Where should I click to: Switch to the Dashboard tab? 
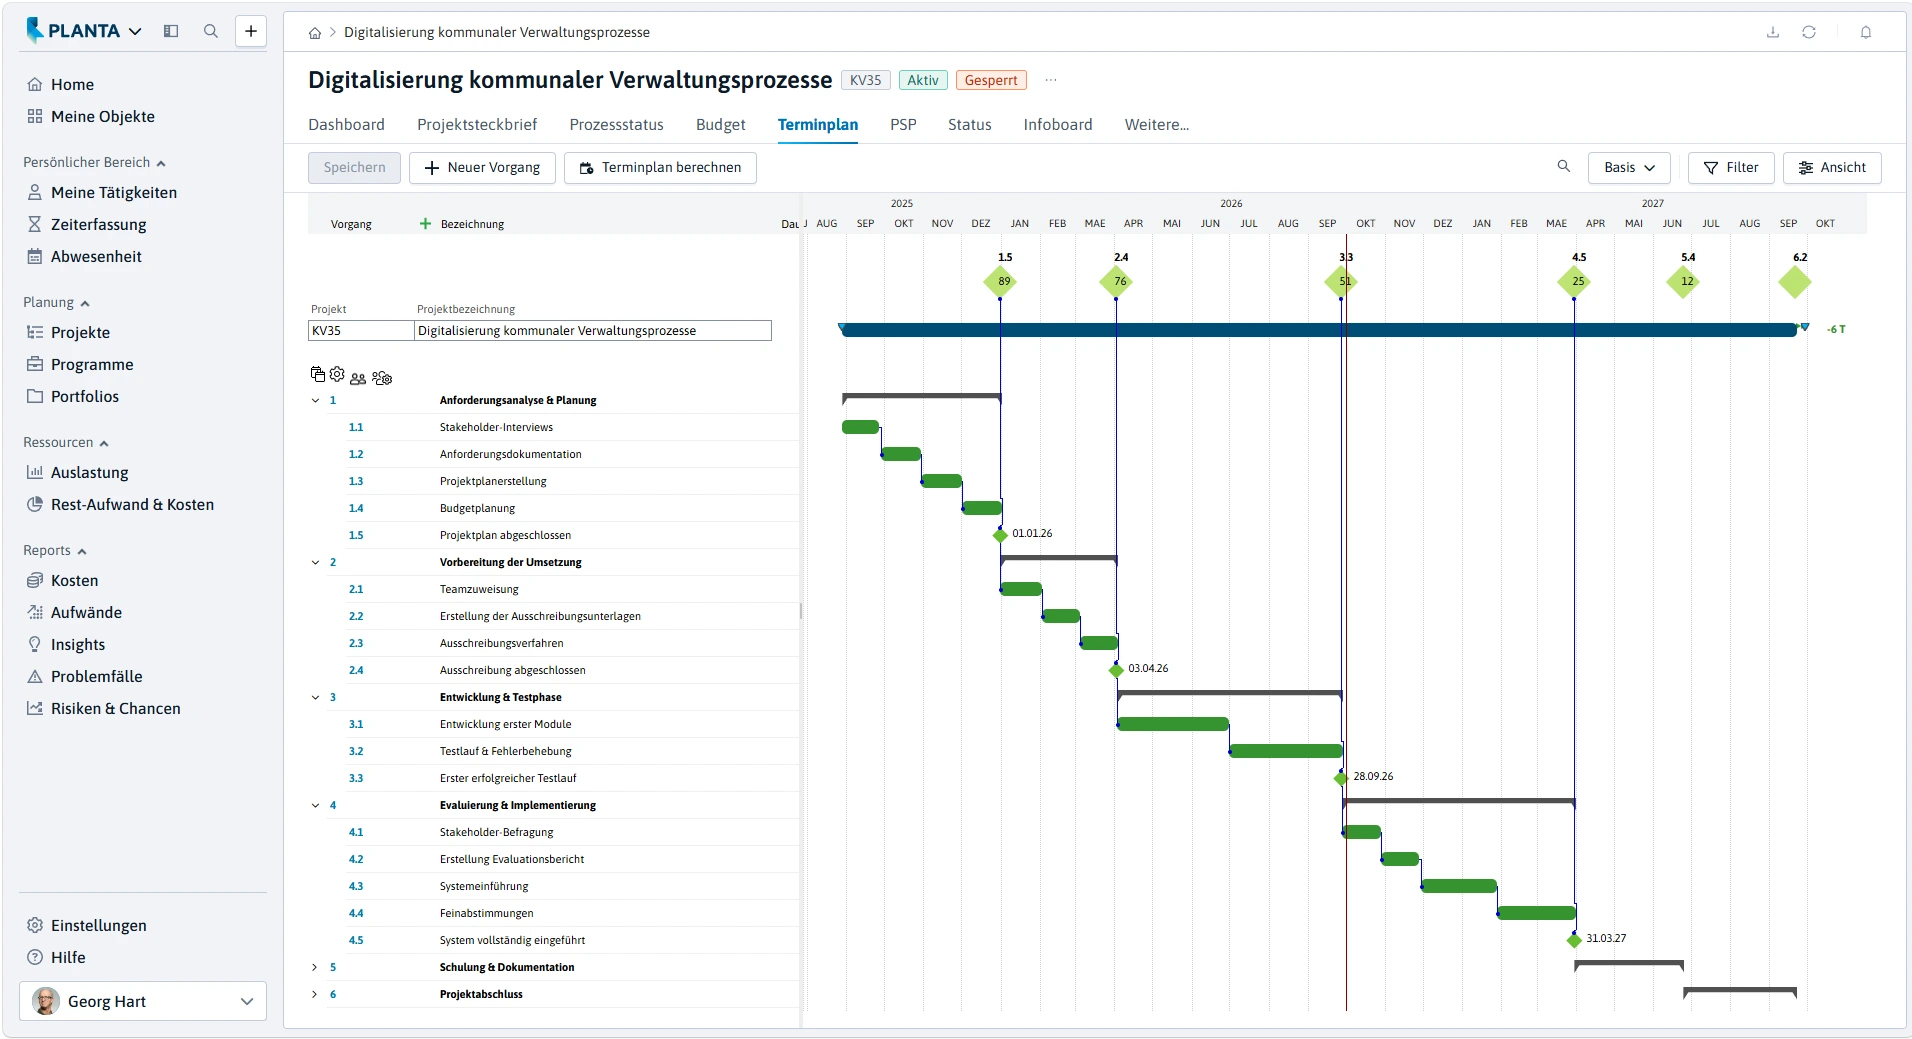pyautogui.click(x=346, y=124)
